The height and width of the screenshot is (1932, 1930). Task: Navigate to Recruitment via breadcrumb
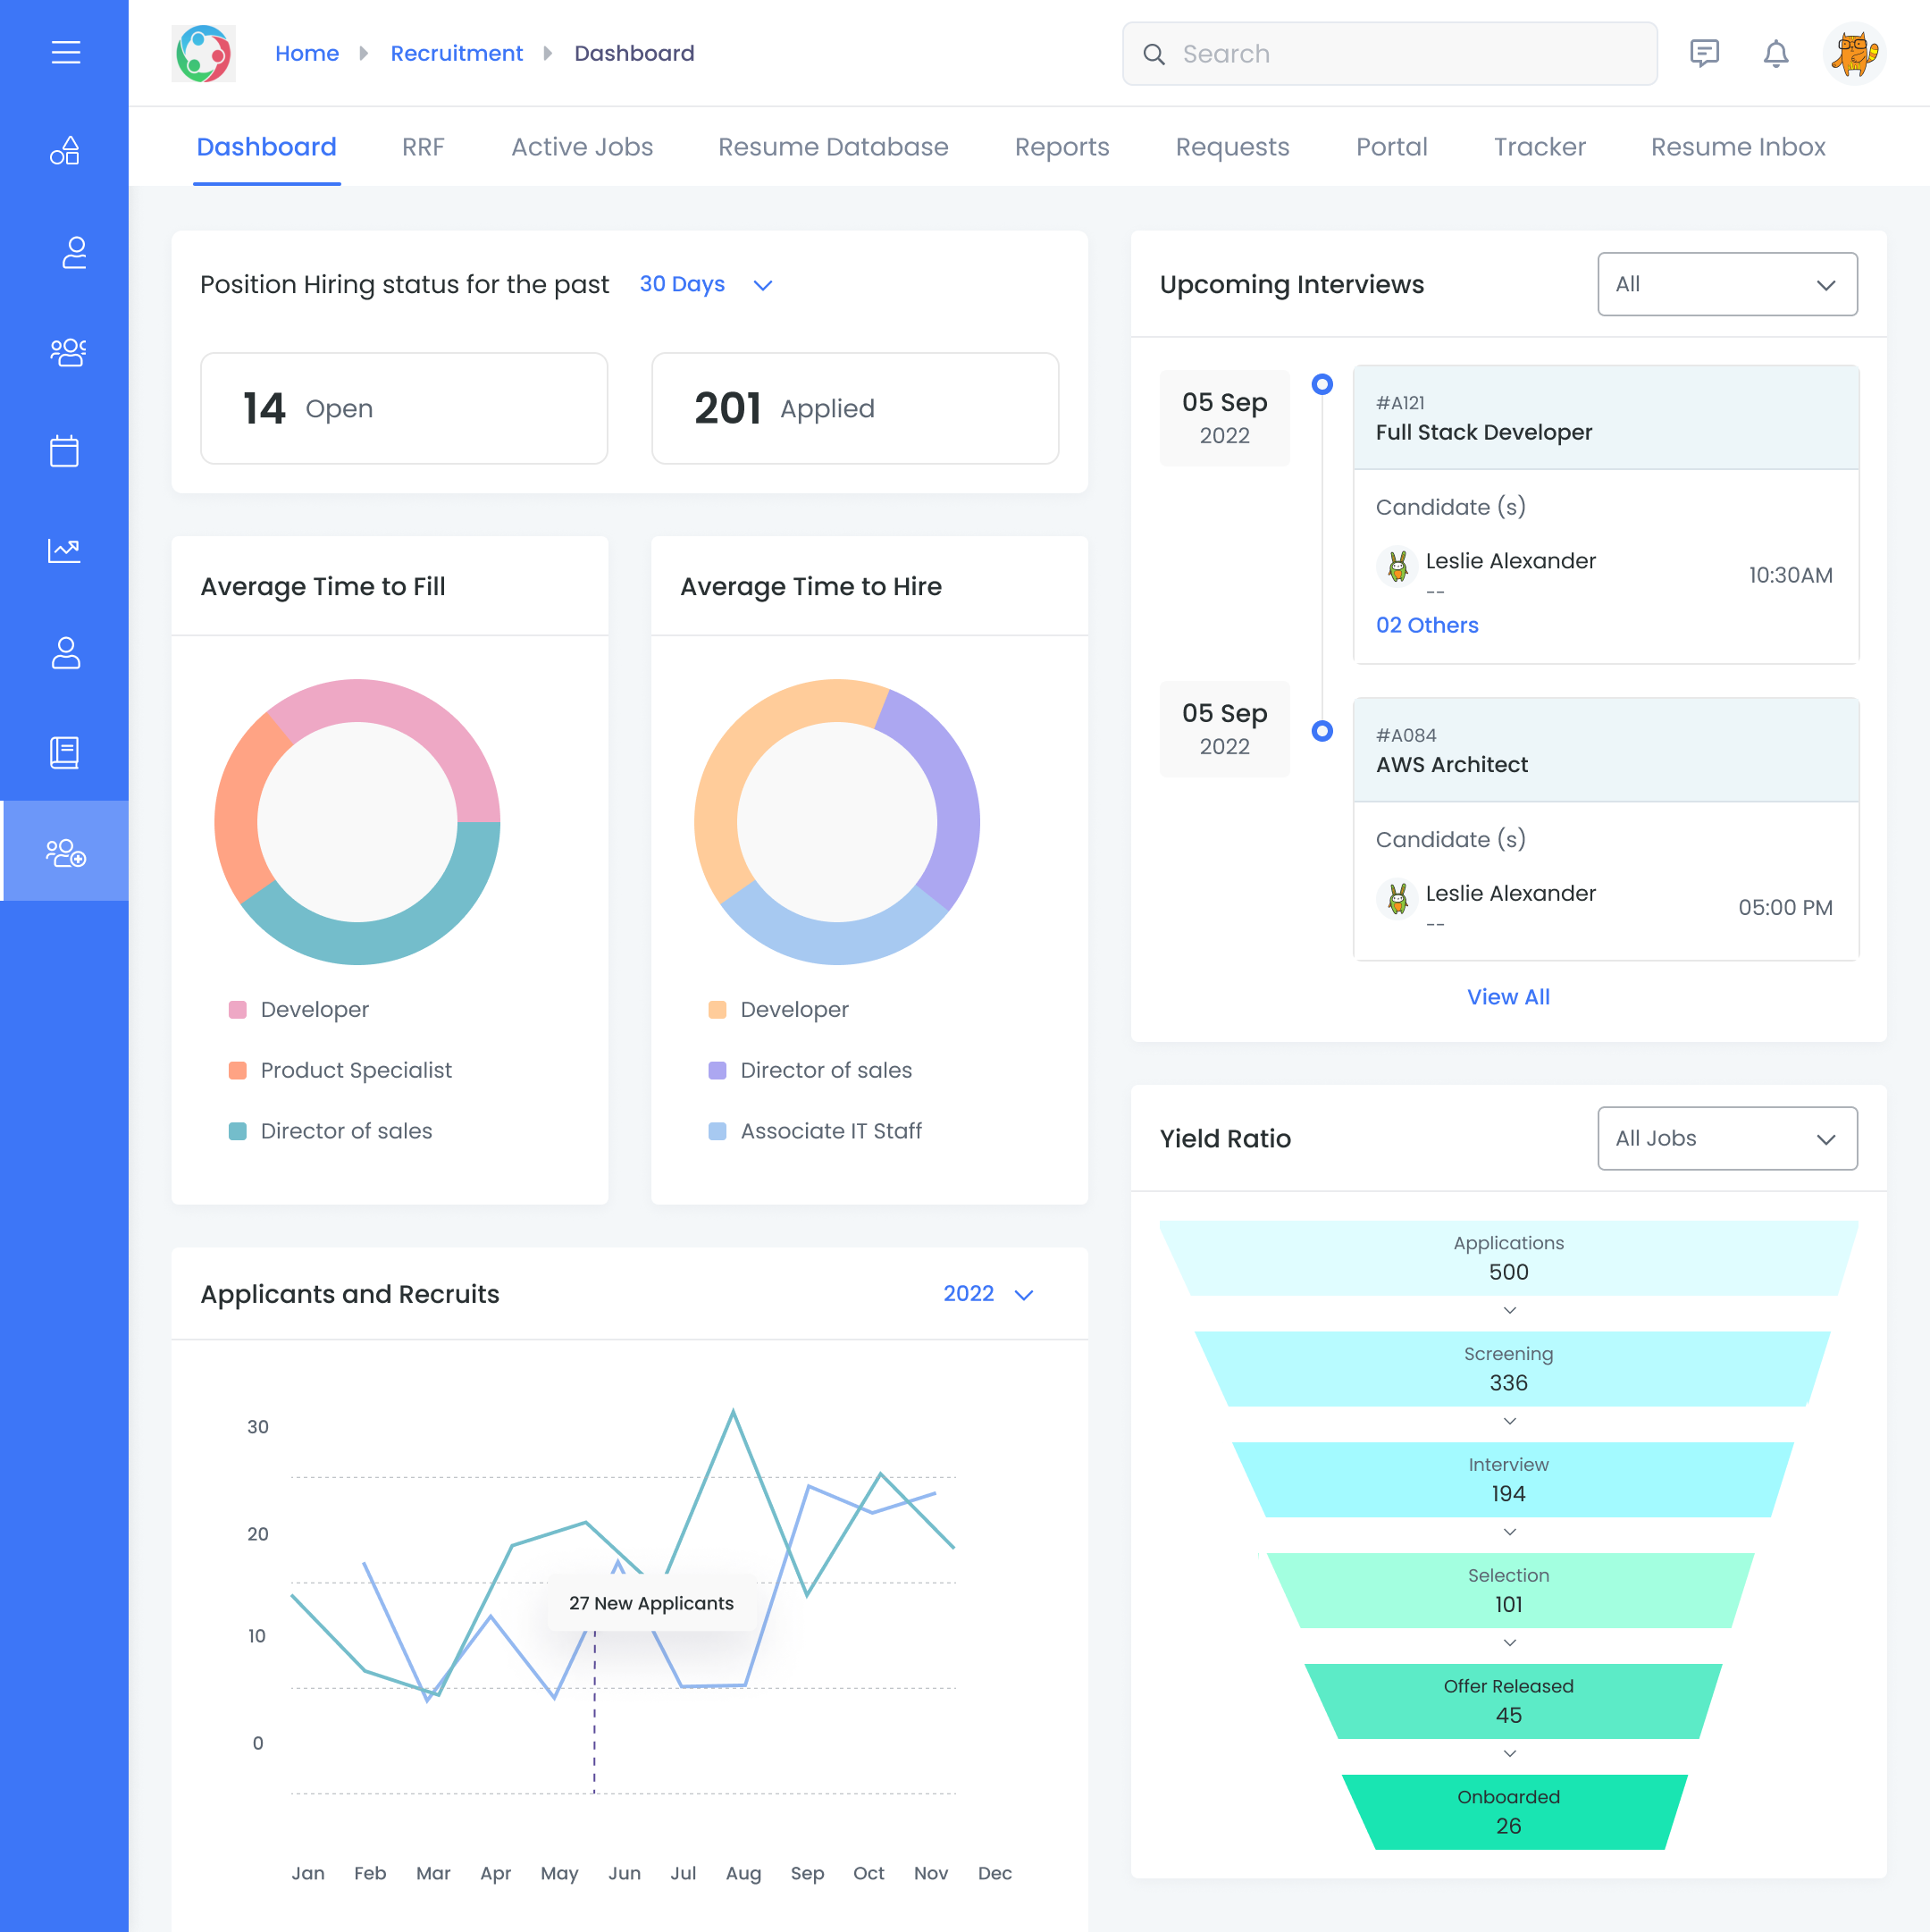(x=456, y=53)
